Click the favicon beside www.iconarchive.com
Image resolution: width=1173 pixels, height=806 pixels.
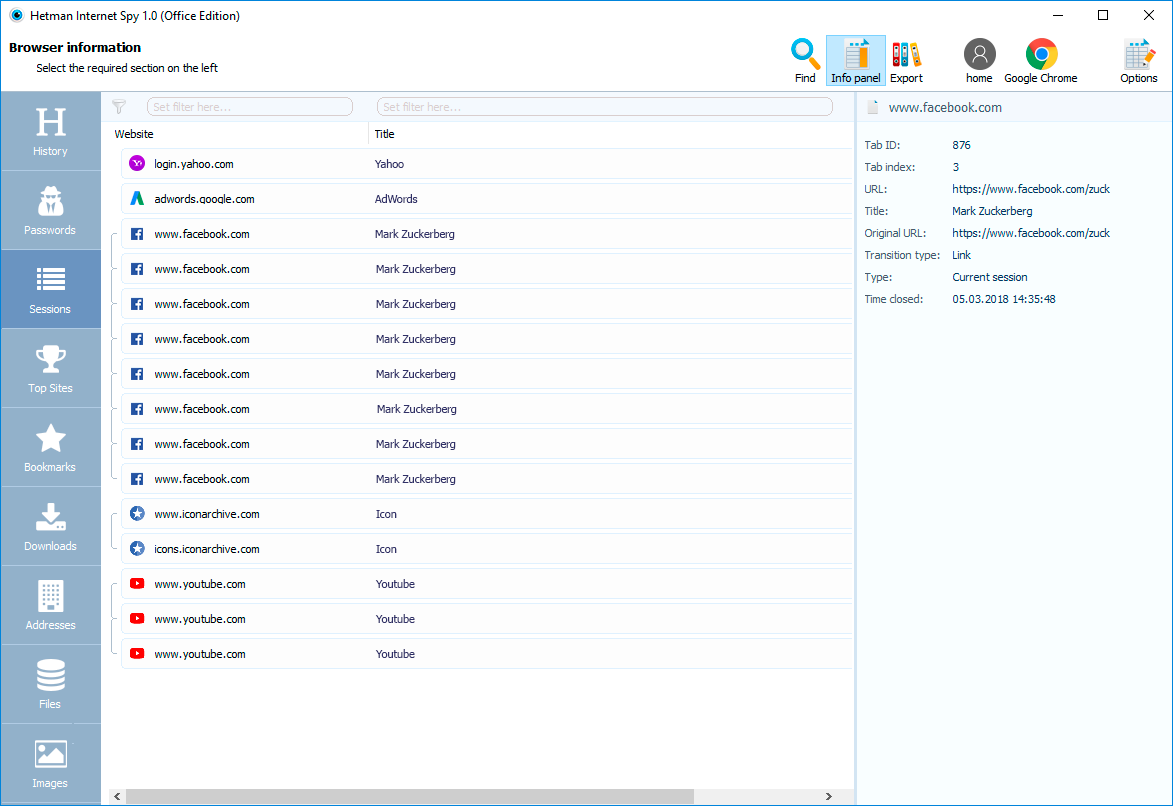[137, 513]
